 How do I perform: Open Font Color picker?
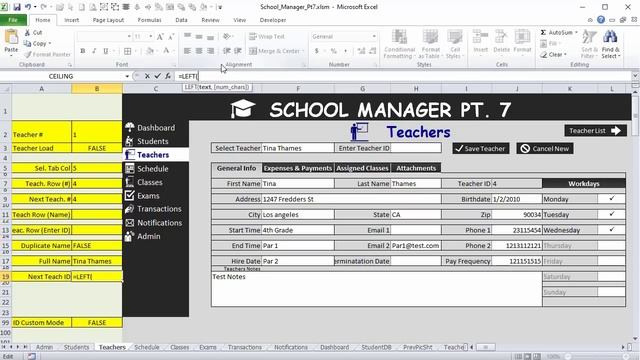tap(166, 51)
